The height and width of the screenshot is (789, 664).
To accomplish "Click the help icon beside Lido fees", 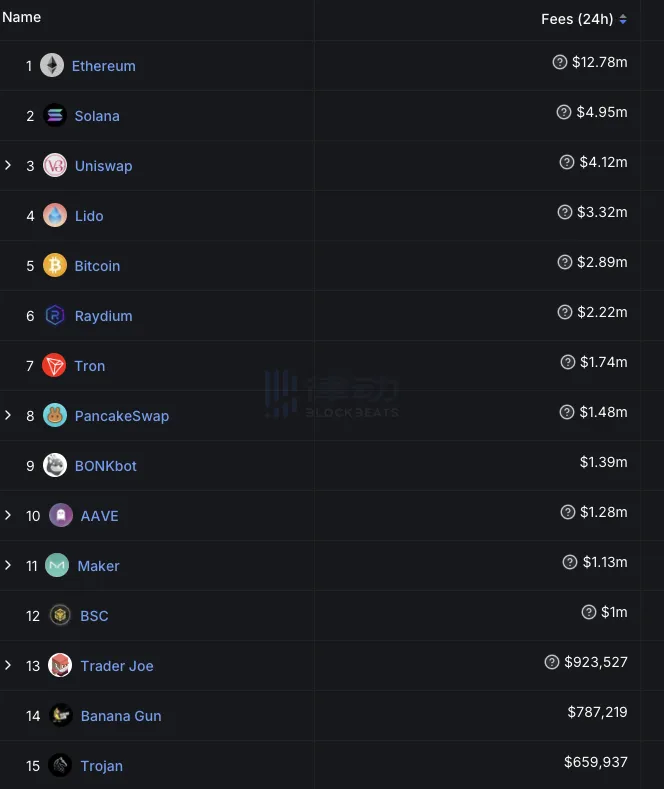I will click(565, 212).
